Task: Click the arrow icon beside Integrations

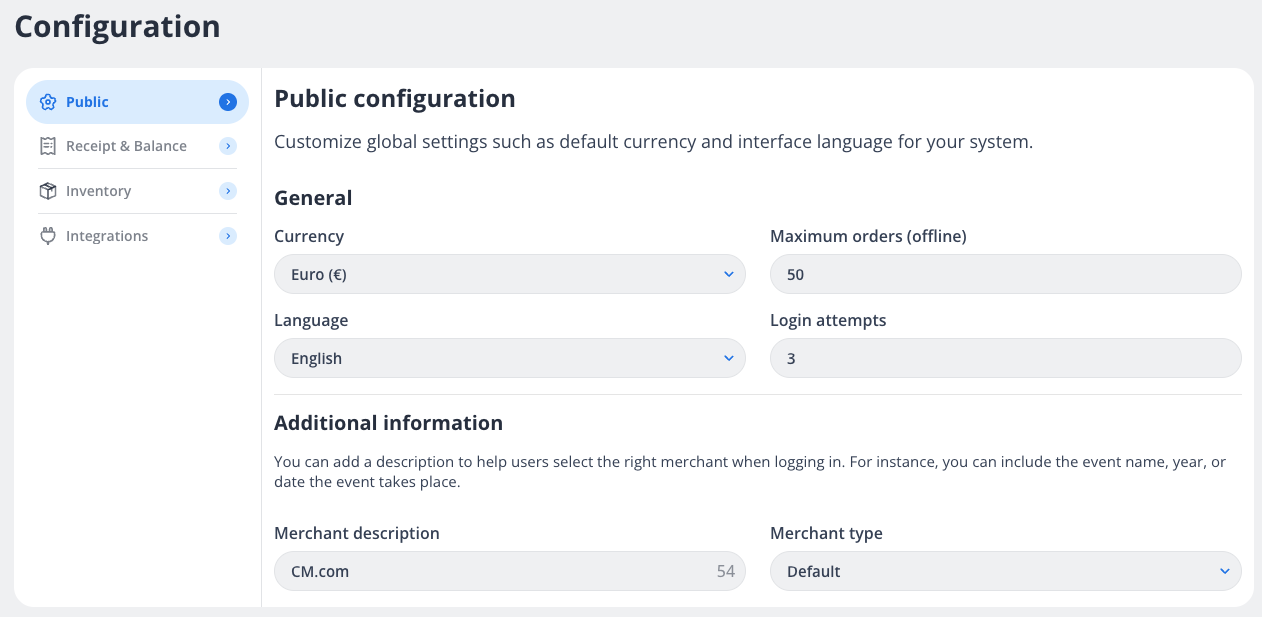Action: click(228, 236)
